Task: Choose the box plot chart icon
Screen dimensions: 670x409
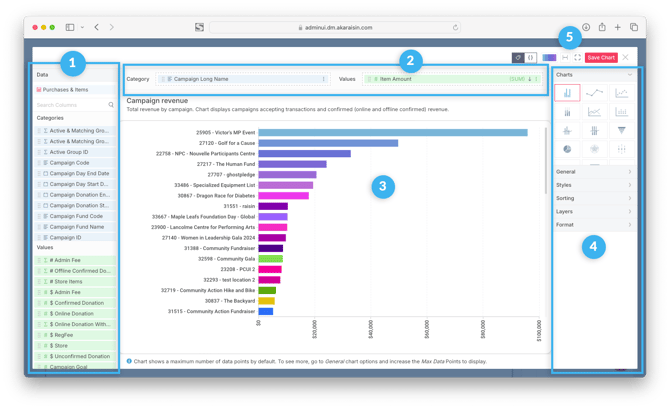Action: pyautogui.click(x=567, y=130)
